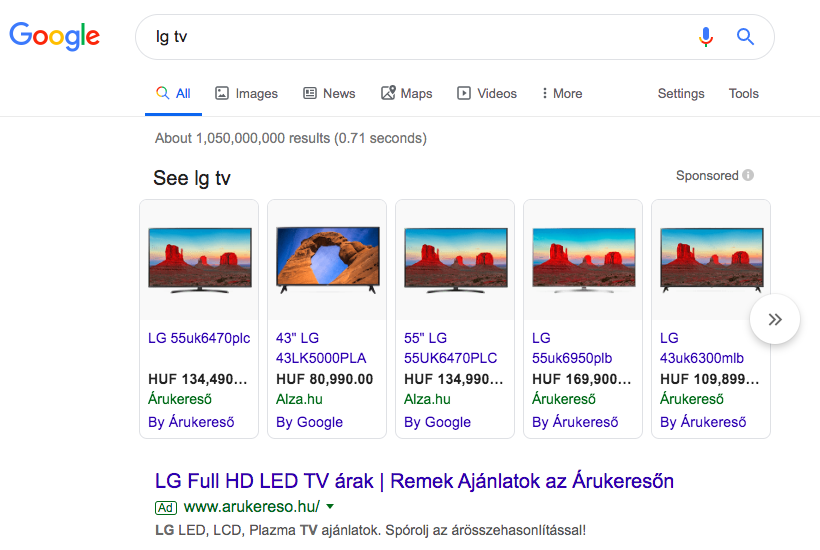The height and width of the screenshot is (550, 820).
Task: Show more products with the double-arrow button
Action: tap(775, 319)
